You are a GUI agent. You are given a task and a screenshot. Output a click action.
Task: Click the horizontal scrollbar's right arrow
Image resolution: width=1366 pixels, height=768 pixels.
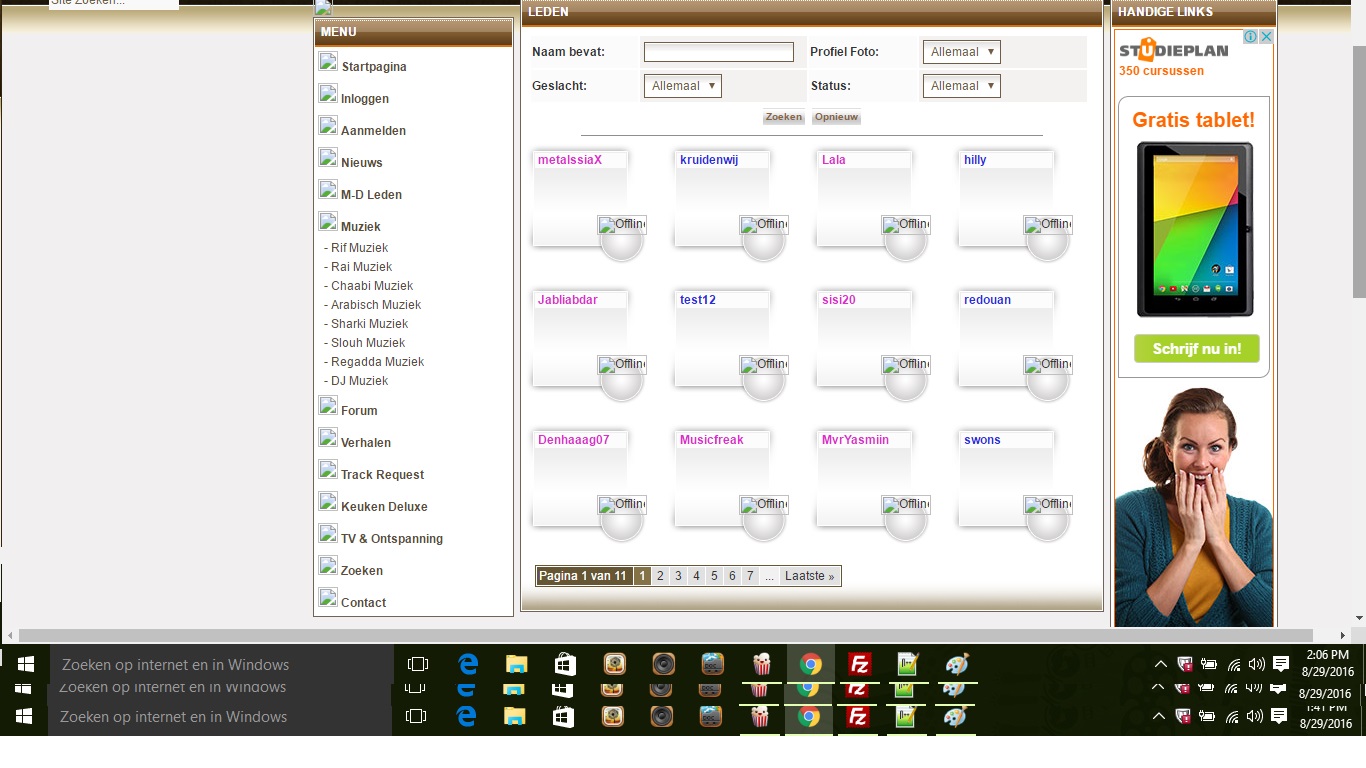[1343, 635]
